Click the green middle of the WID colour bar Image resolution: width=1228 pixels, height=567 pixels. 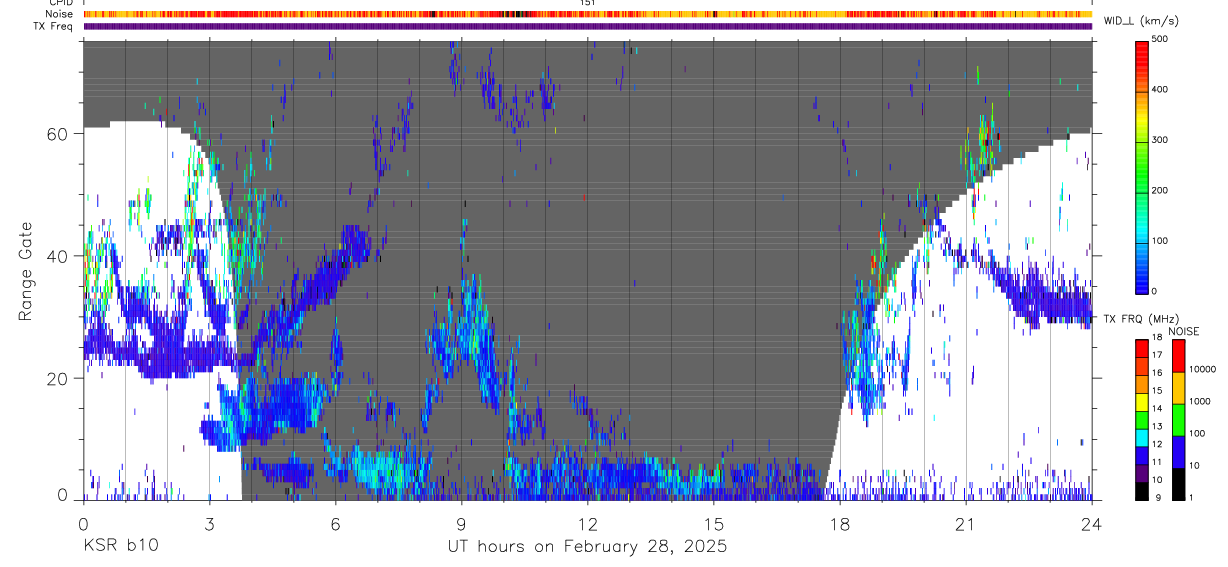tap(1142, 165)
